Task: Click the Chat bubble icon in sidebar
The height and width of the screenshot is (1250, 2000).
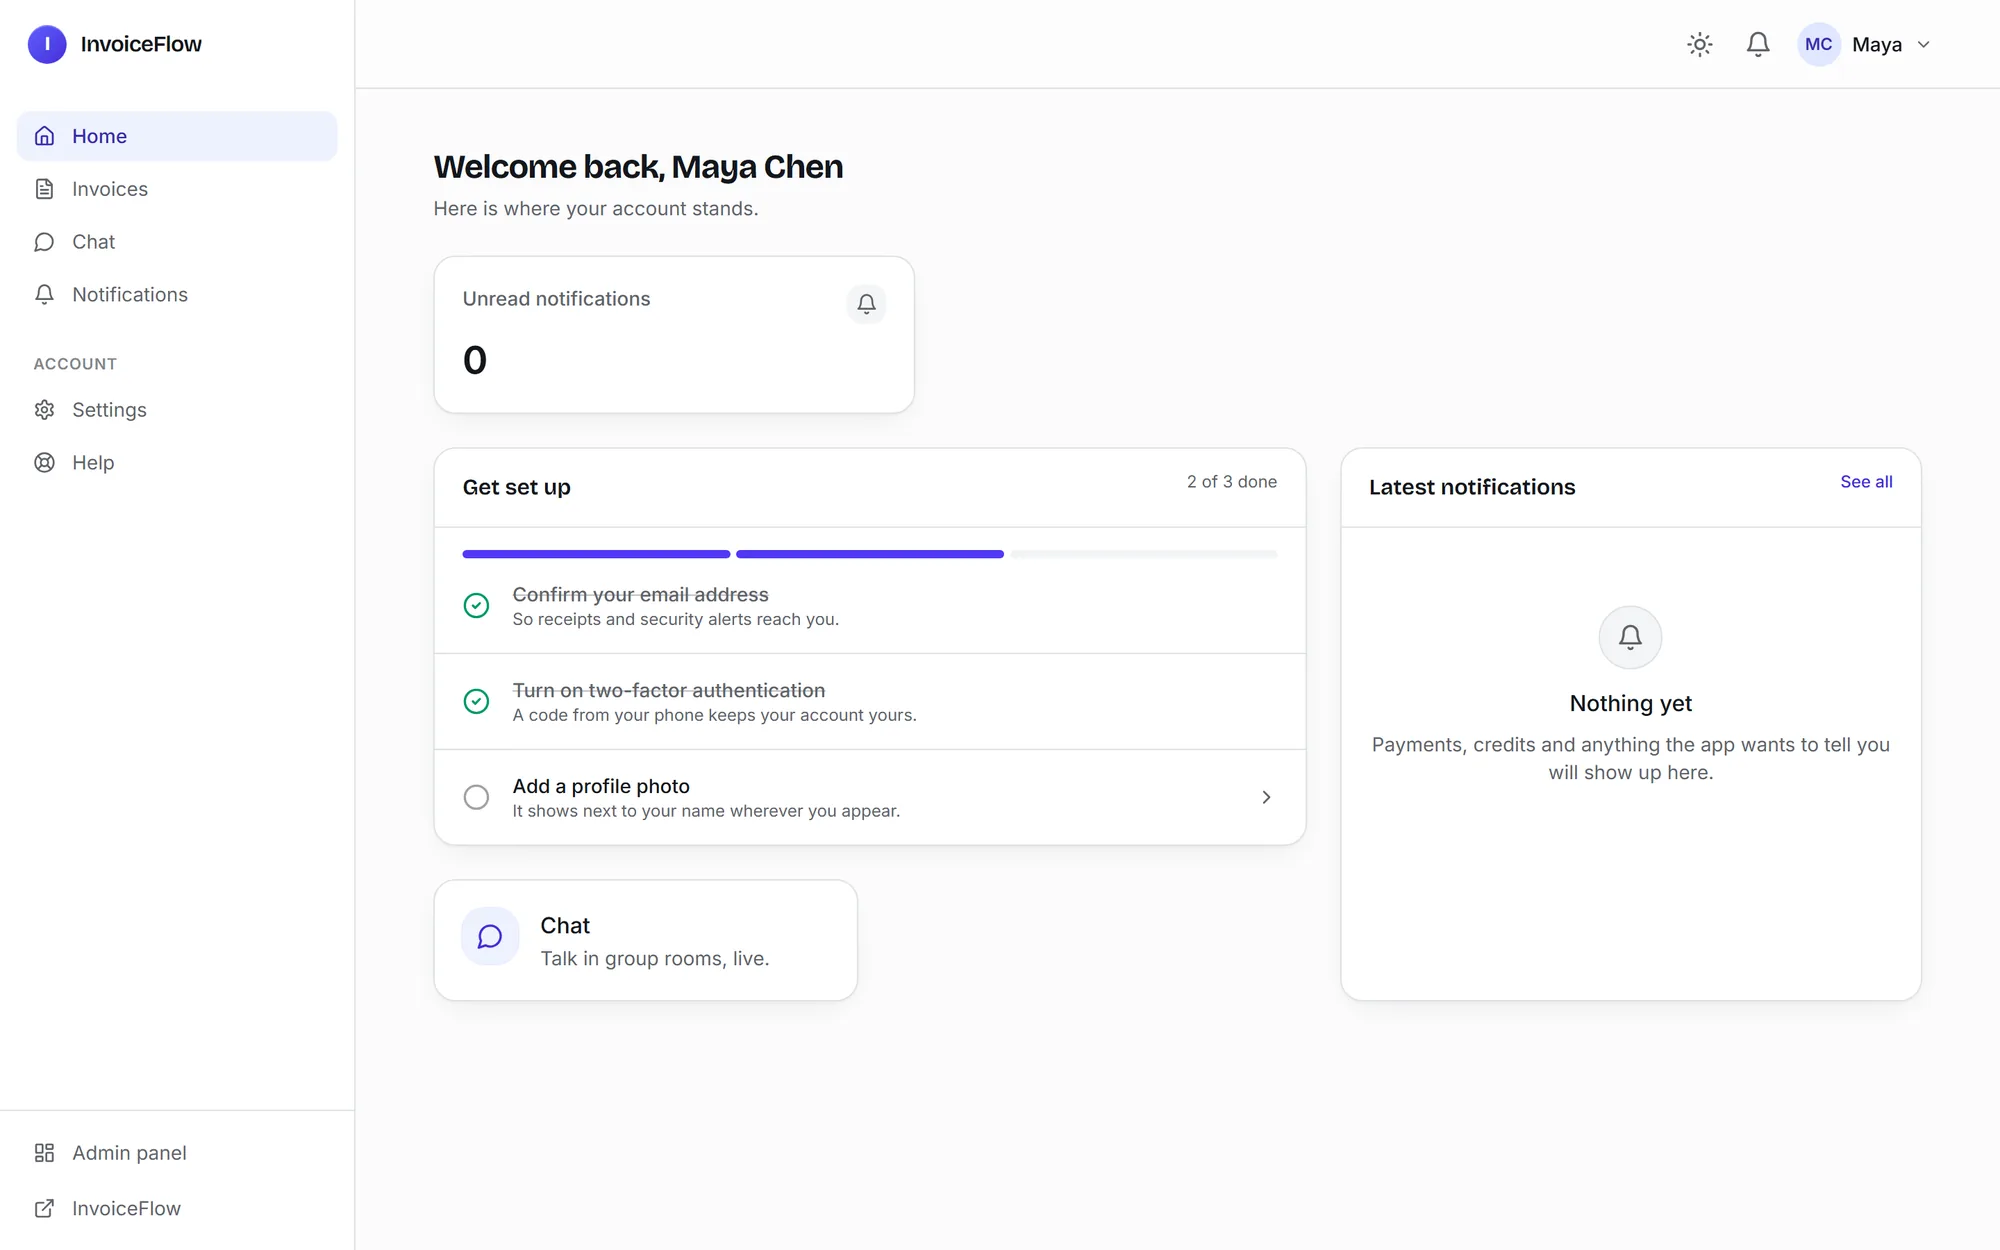Action: point(44,242)
